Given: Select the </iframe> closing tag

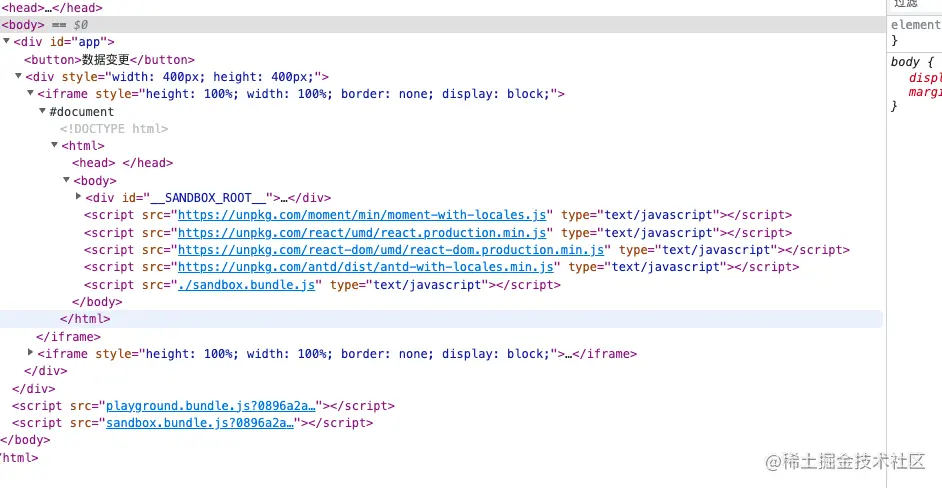Looking at the screenshot, I should point(68,337).
